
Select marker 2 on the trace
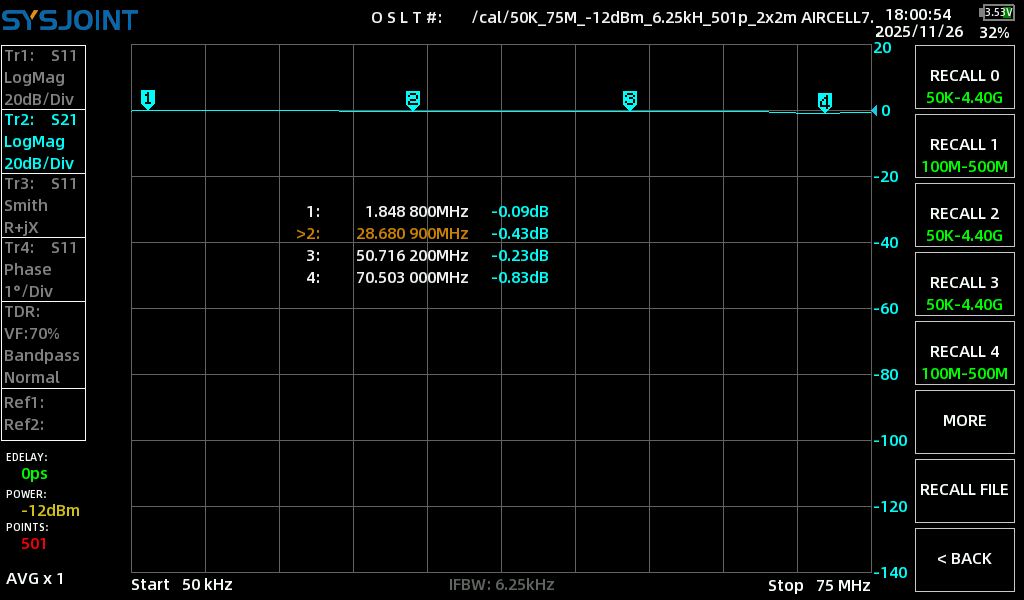412,99
